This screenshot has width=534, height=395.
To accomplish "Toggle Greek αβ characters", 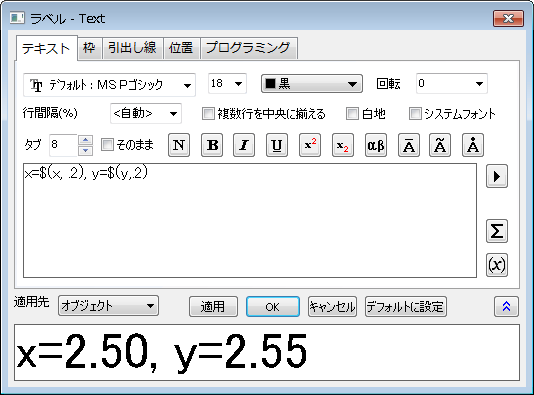I will click(x=376, y=145).
